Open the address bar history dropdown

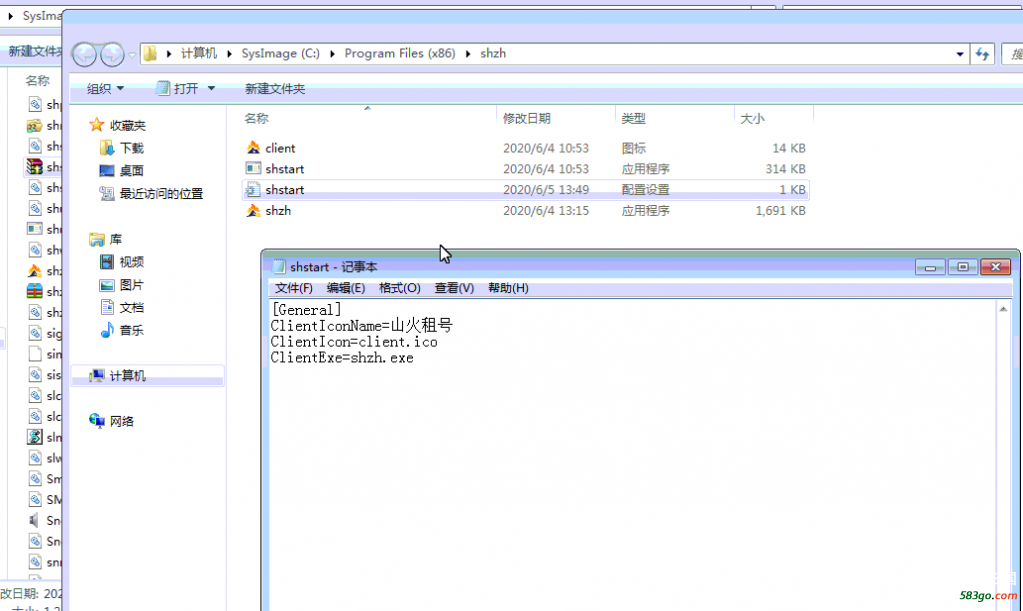click(960, 54)
